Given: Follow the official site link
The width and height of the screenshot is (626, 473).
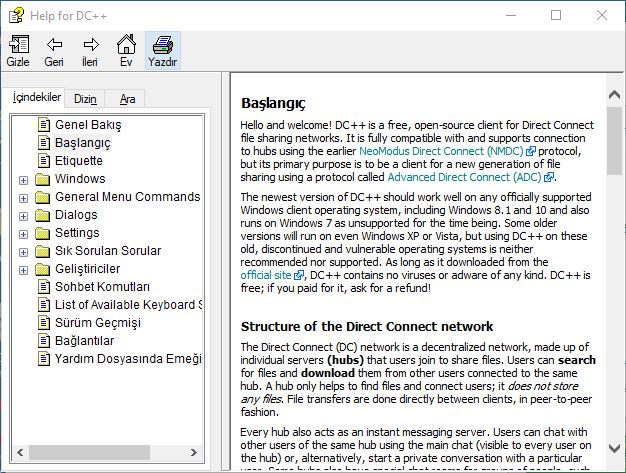Looking at the screenshot, I should tap(266, 275).
